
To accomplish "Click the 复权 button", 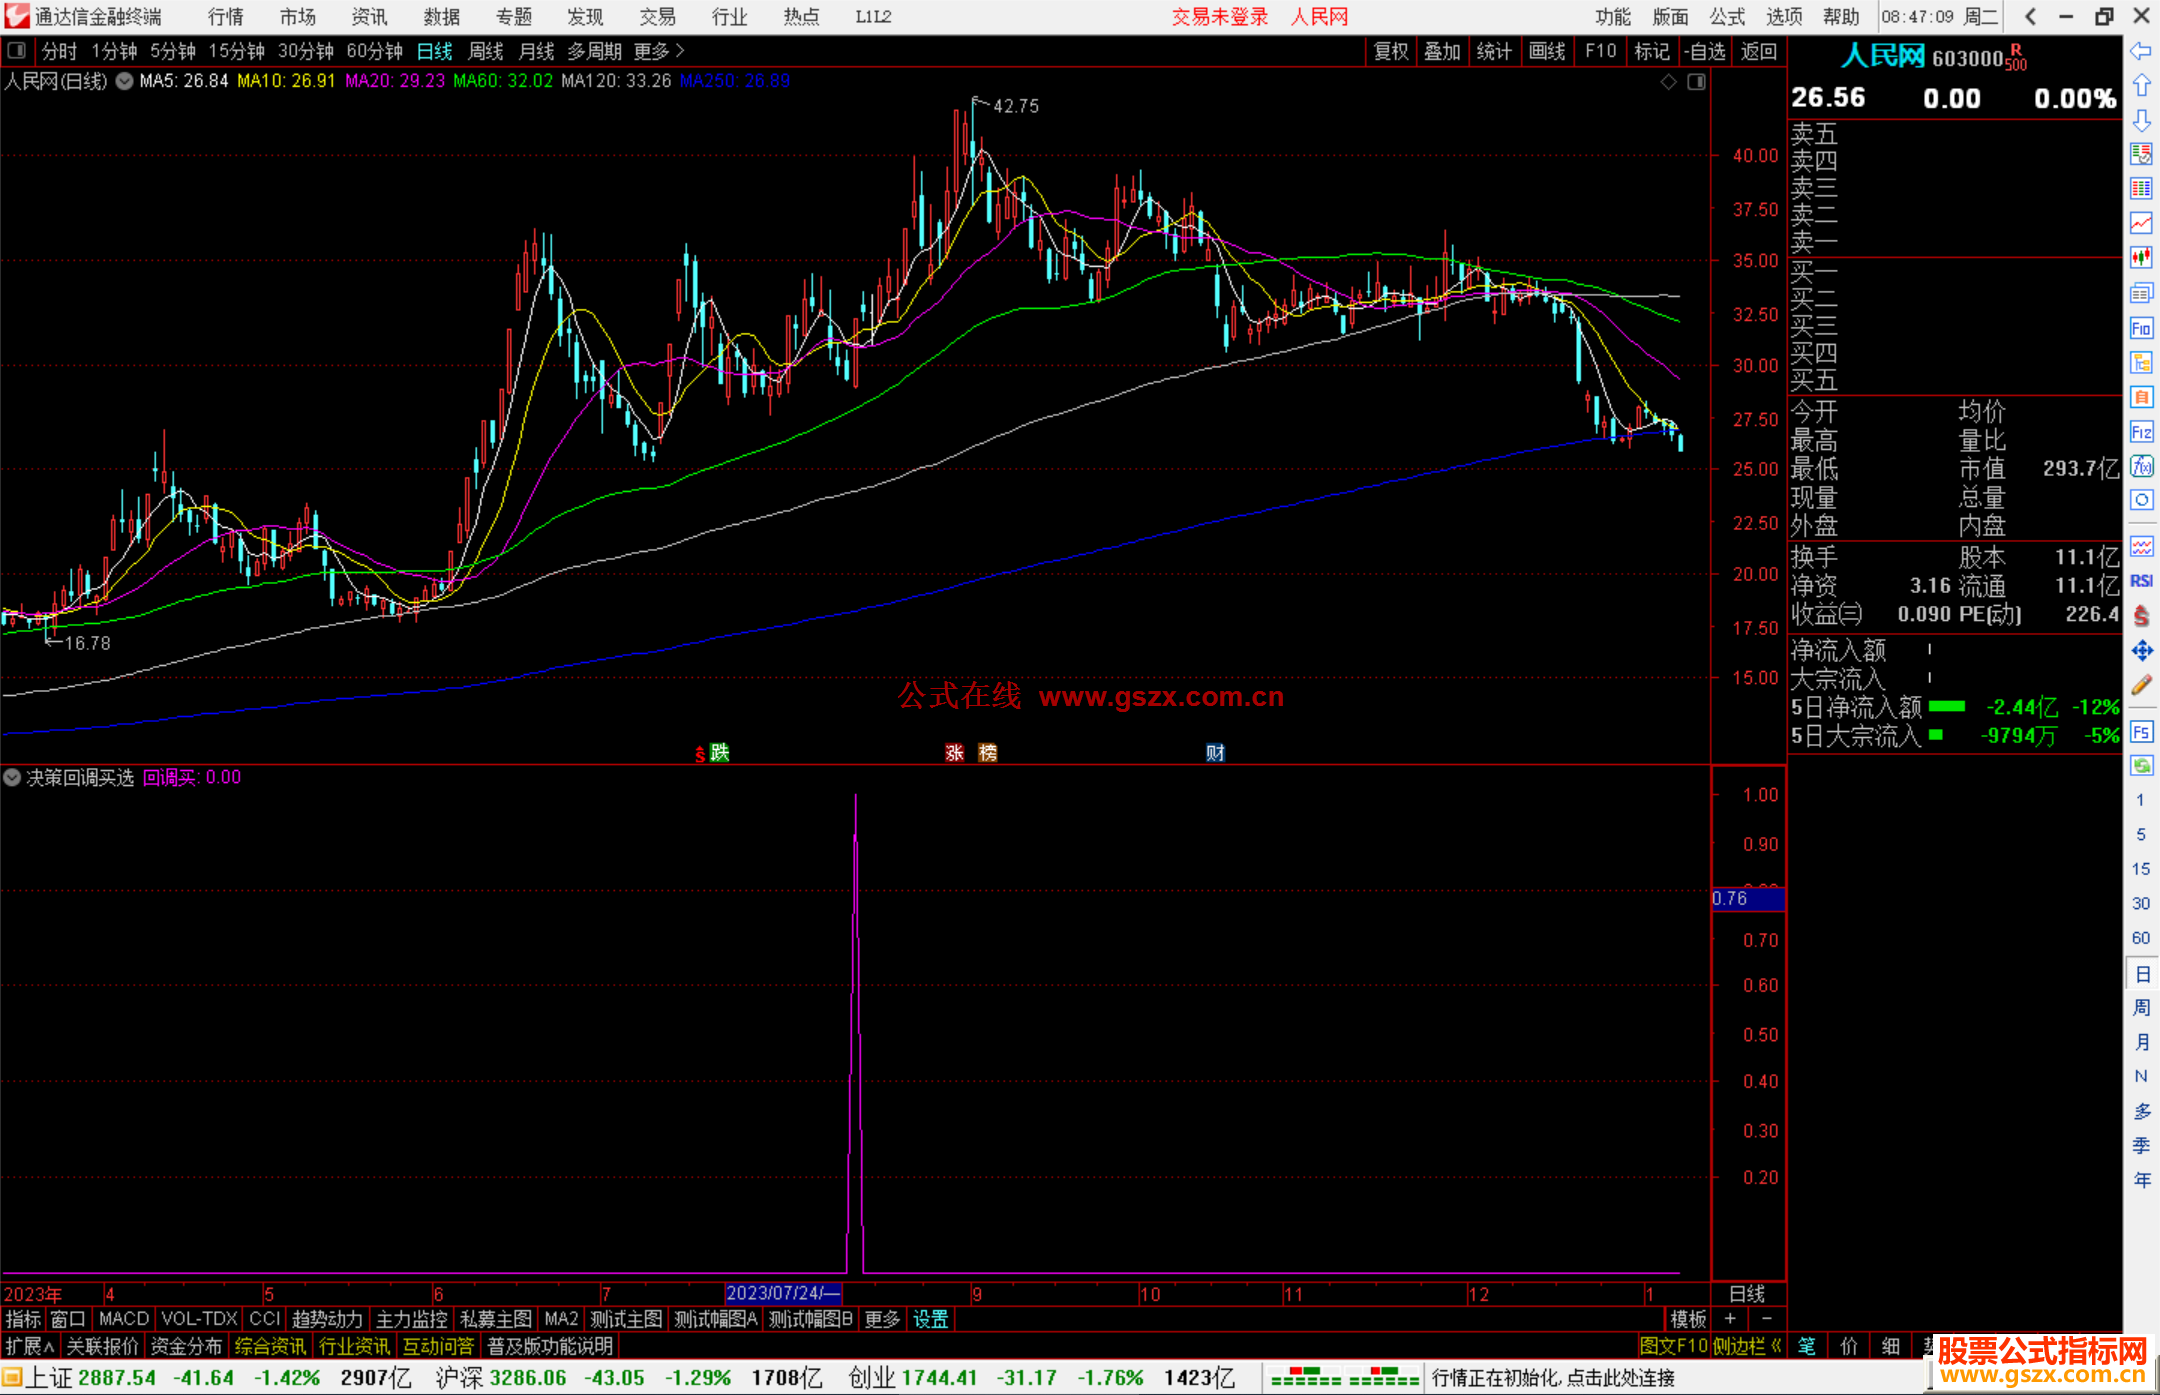I will point(1390,51).
